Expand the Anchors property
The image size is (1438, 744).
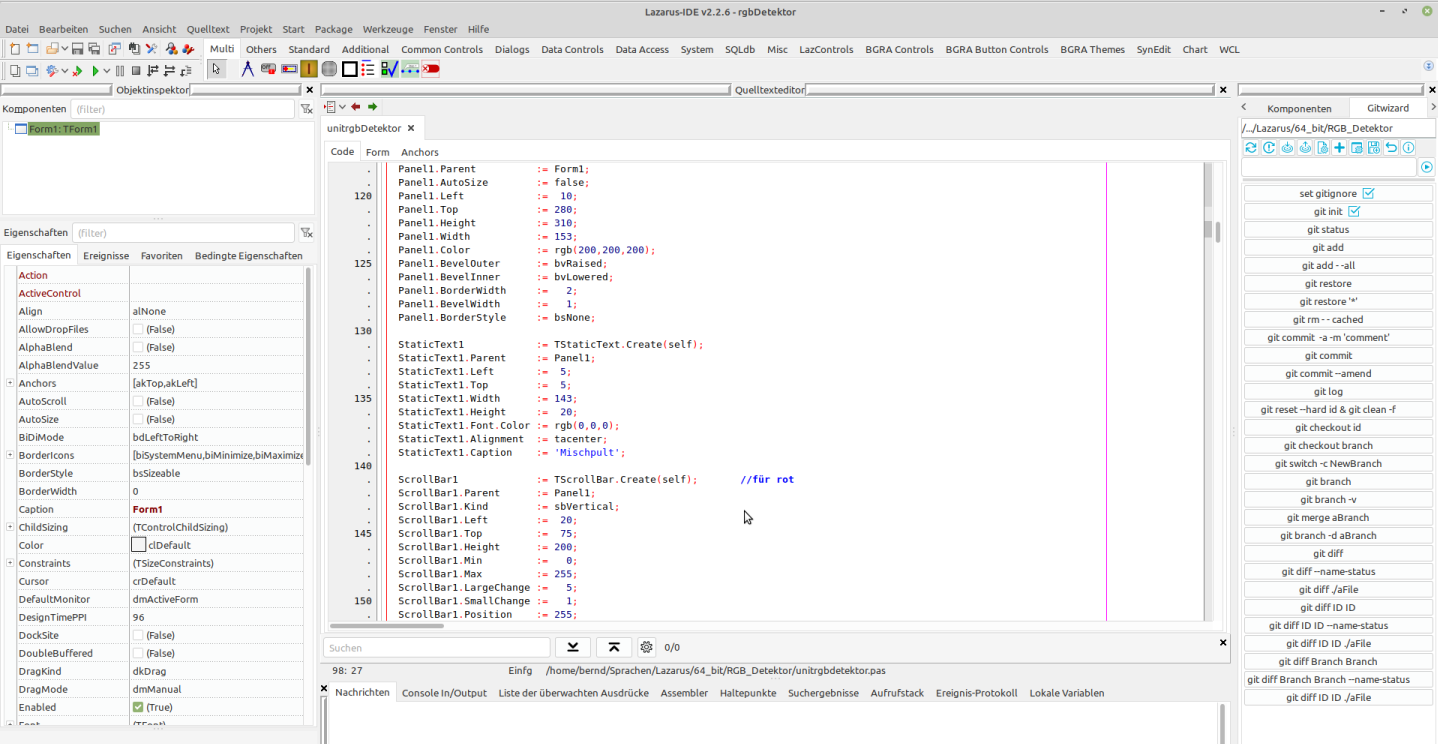point(10,383)
